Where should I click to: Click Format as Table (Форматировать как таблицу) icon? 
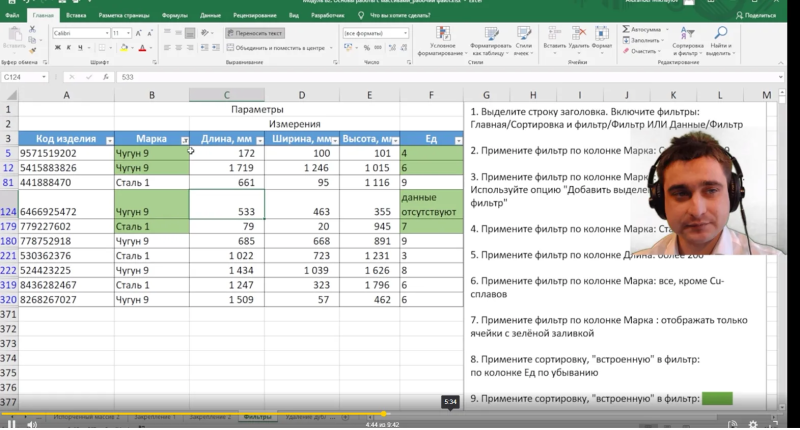coord(491,41)
